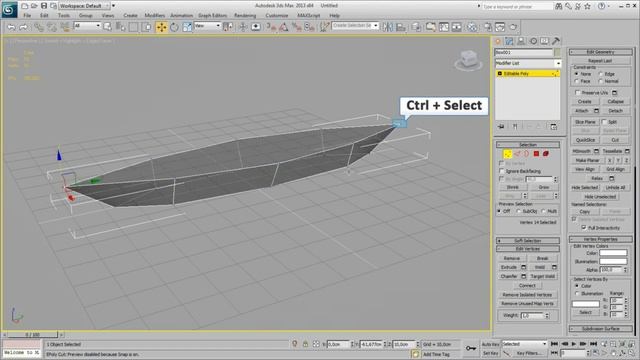Enable Preserve UVs checkbox
This screenshot has height=360, width=640.
[578, 93]
